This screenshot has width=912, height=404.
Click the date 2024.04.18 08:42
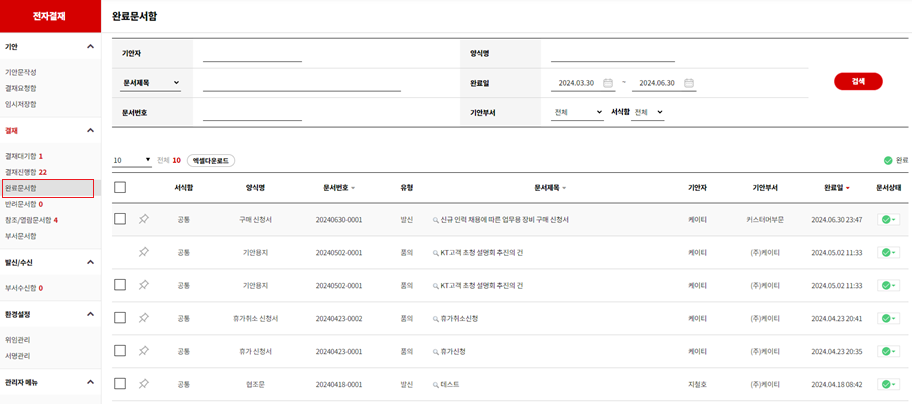(x=836, y=385)
